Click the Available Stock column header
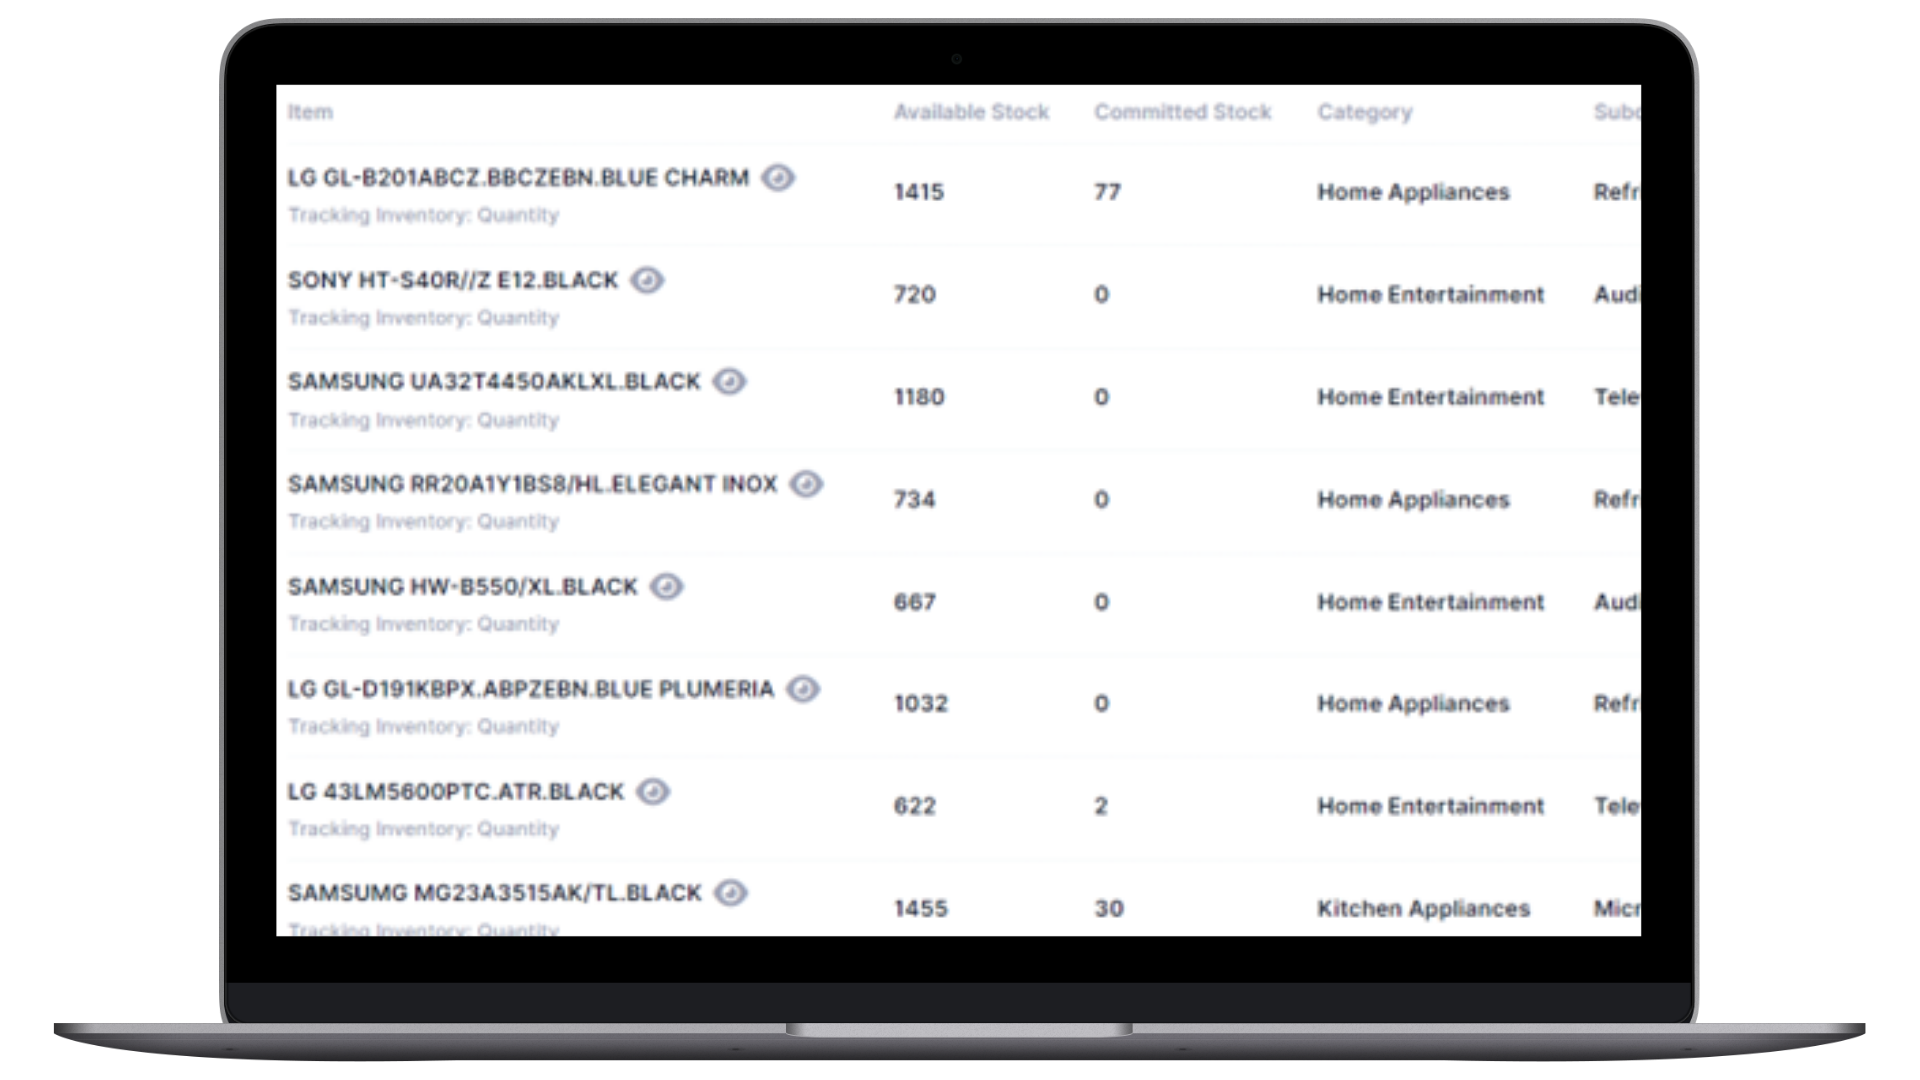1920x1080 pixels. click(x=971, y=112)
